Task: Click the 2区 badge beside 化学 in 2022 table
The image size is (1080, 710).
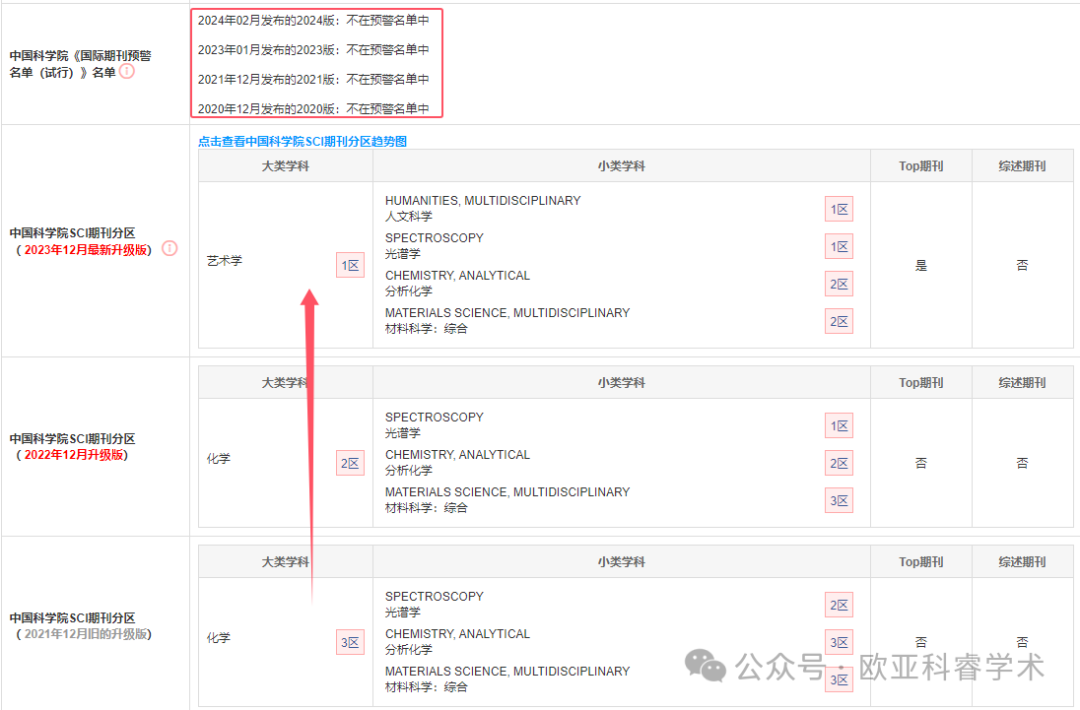Action: [x=350, y=463]
